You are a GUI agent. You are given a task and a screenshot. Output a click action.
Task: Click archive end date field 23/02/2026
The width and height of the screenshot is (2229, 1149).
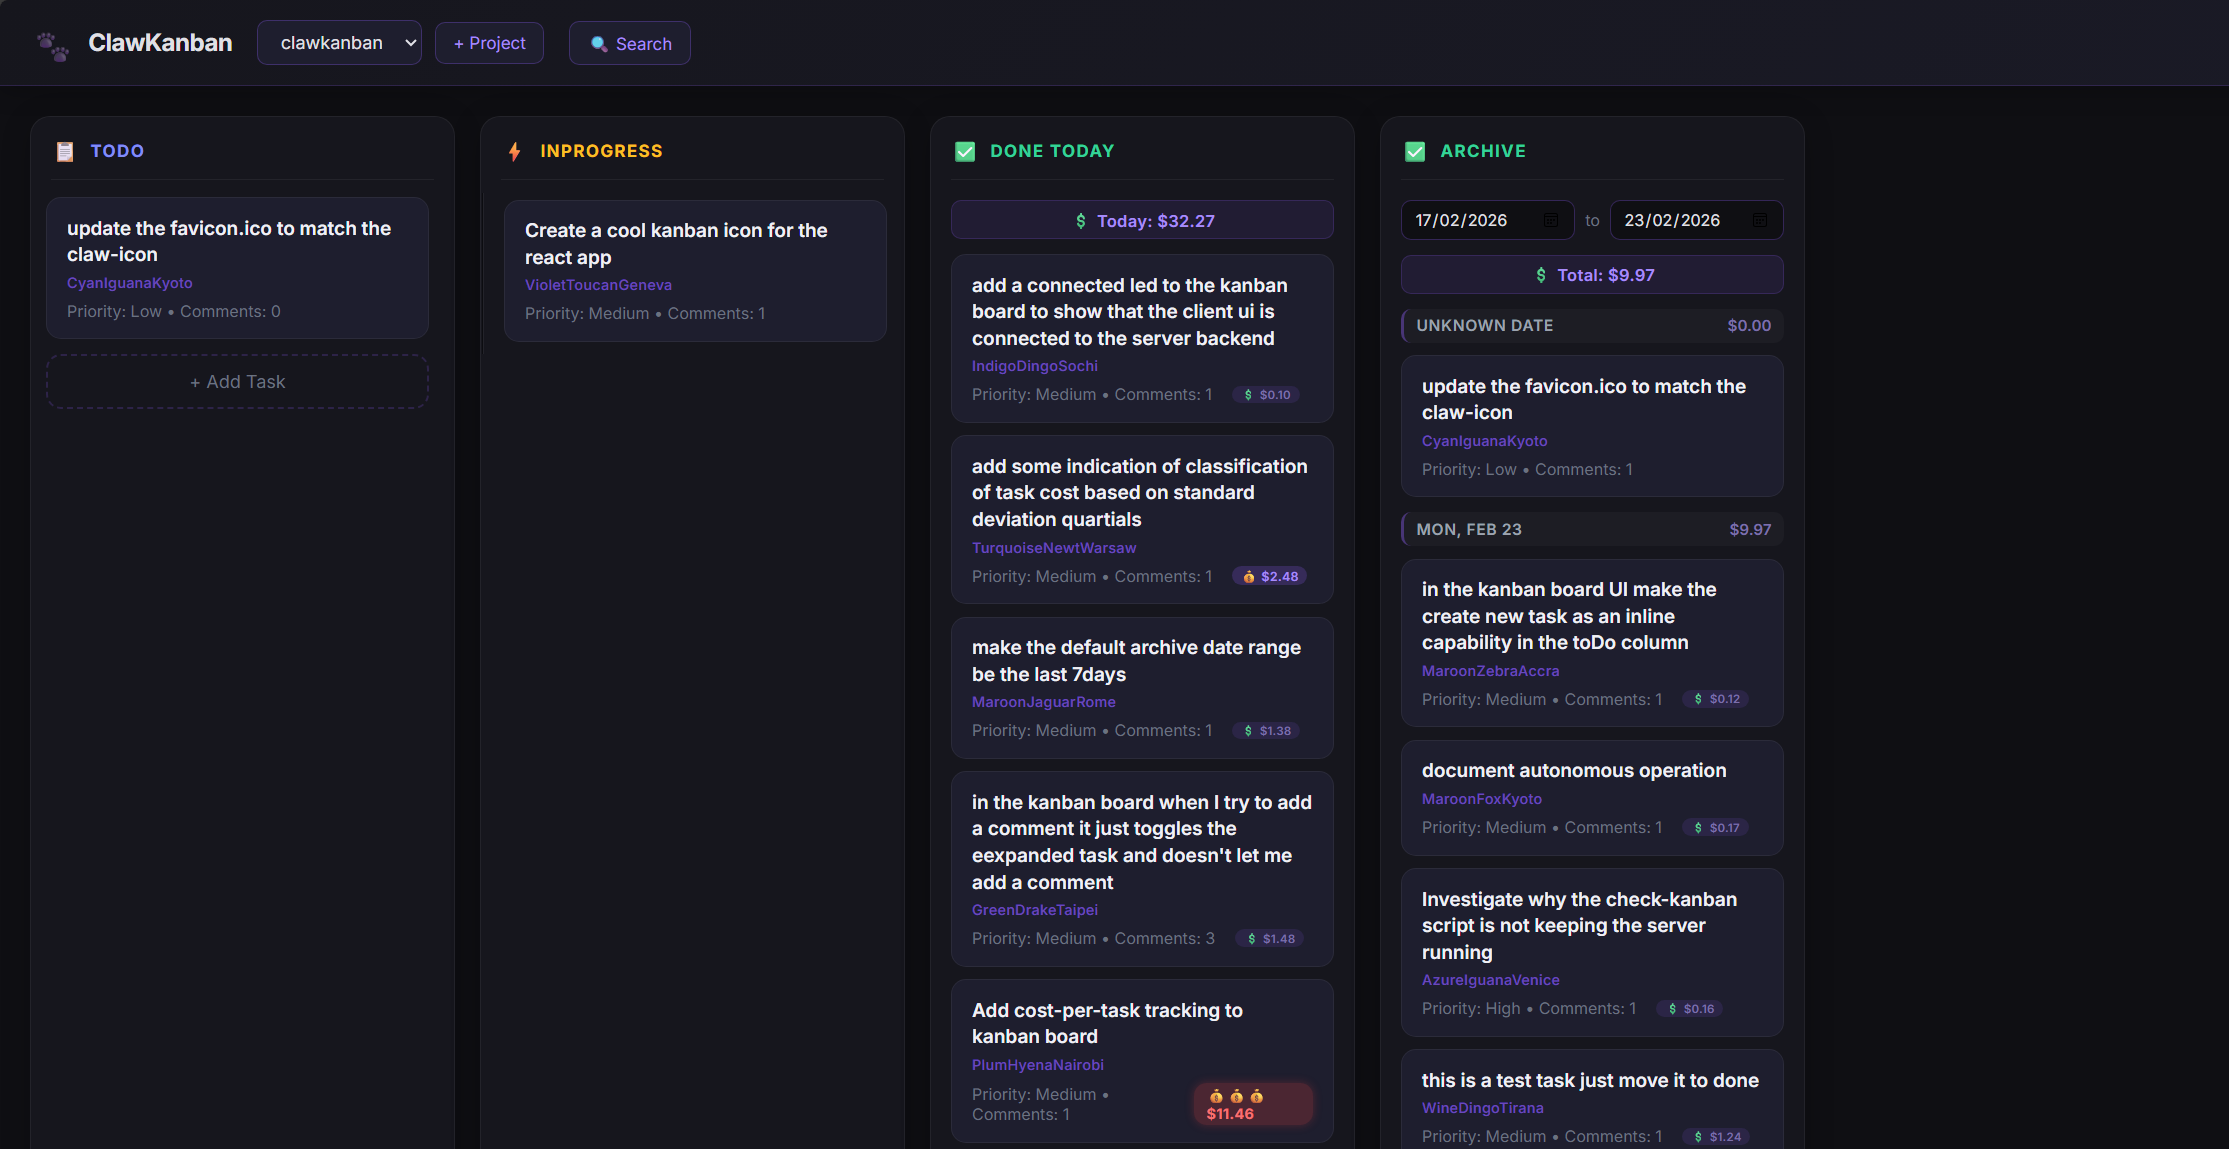pyautogui.click(x=1696, y=220)
